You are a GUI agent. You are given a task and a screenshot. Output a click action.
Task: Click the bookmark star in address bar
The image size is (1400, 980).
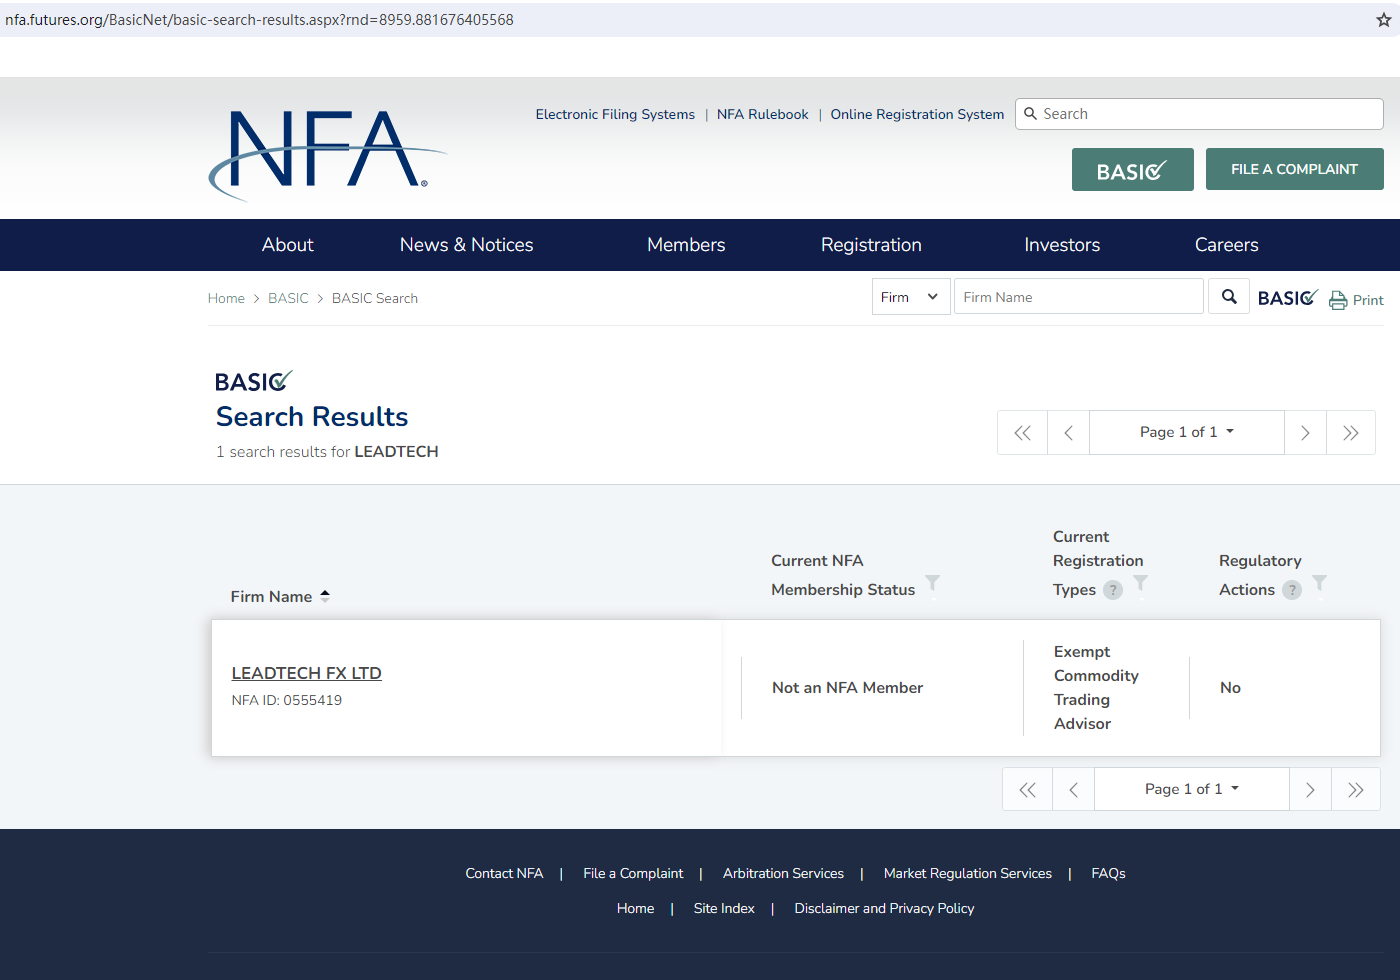pos(1383,20)
